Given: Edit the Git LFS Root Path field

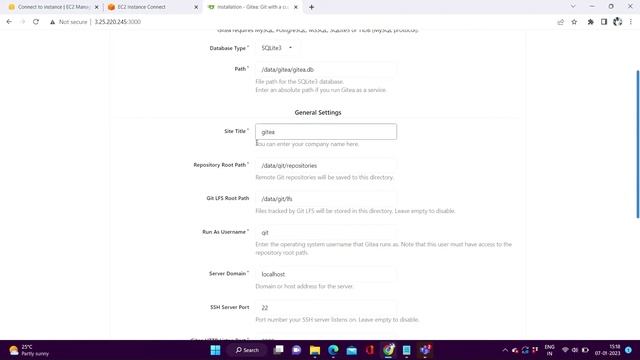Looking at the screenshot, I should click(x=326, y=199).
